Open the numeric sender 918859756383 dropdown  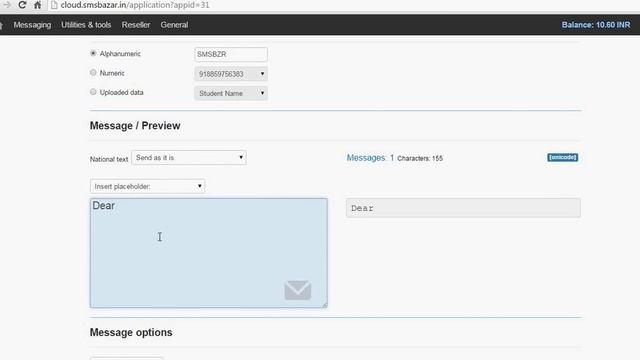pyautogui.click(x=231, y=74)
